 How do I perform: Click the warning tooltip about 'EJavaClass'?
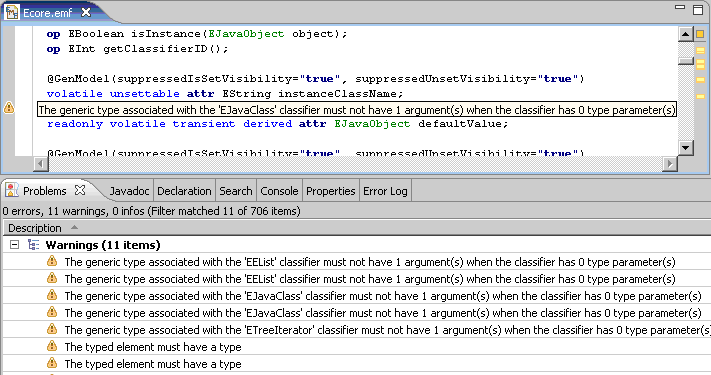coord(357,110)
